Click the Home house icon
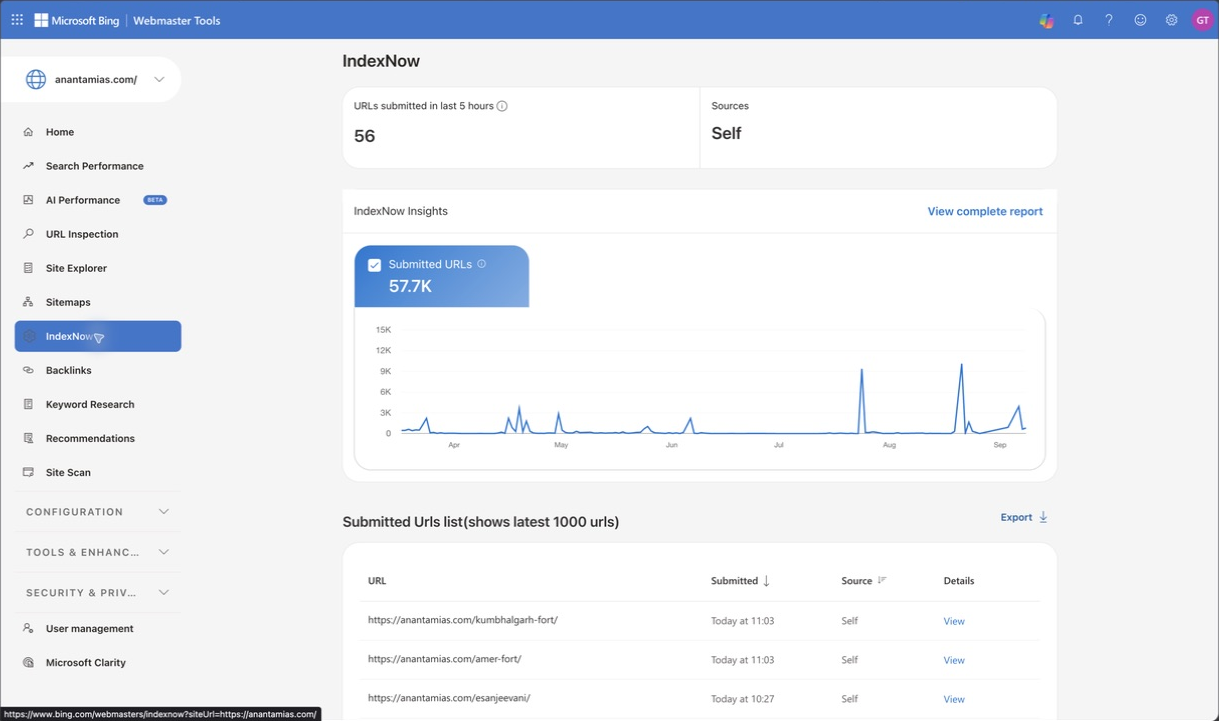The image size is (1219, 721). pos(28,132)
